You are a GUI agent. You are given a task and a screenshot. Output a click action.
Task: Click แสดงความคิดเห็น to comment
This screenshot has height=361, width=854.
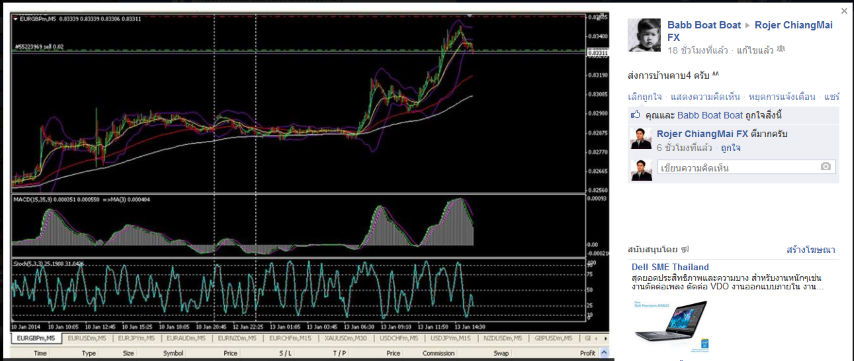(705, 97)
